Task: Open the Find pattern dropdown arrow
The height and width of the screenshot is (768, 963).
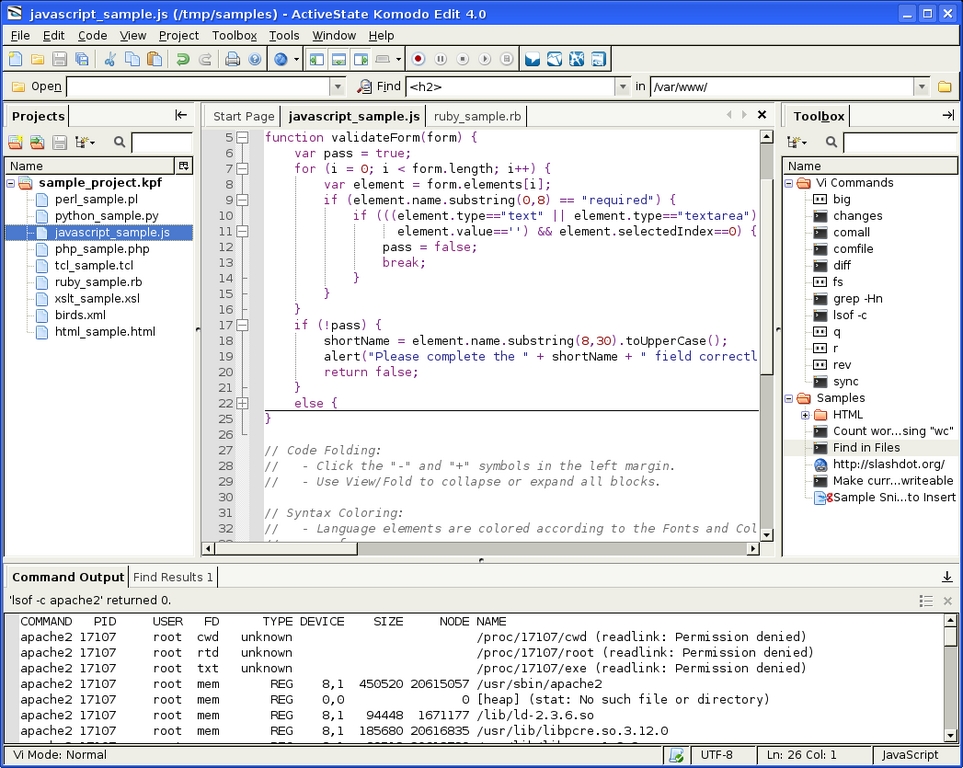Action: (623, 87)
